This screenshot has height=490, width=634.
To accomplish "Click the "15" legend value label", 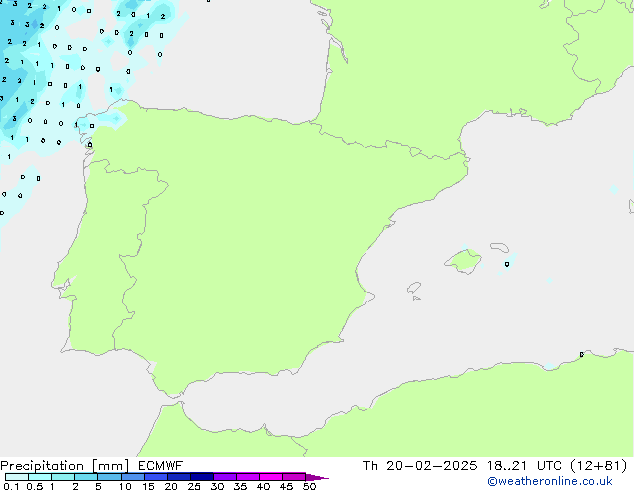I will click(x=148, y=486).
